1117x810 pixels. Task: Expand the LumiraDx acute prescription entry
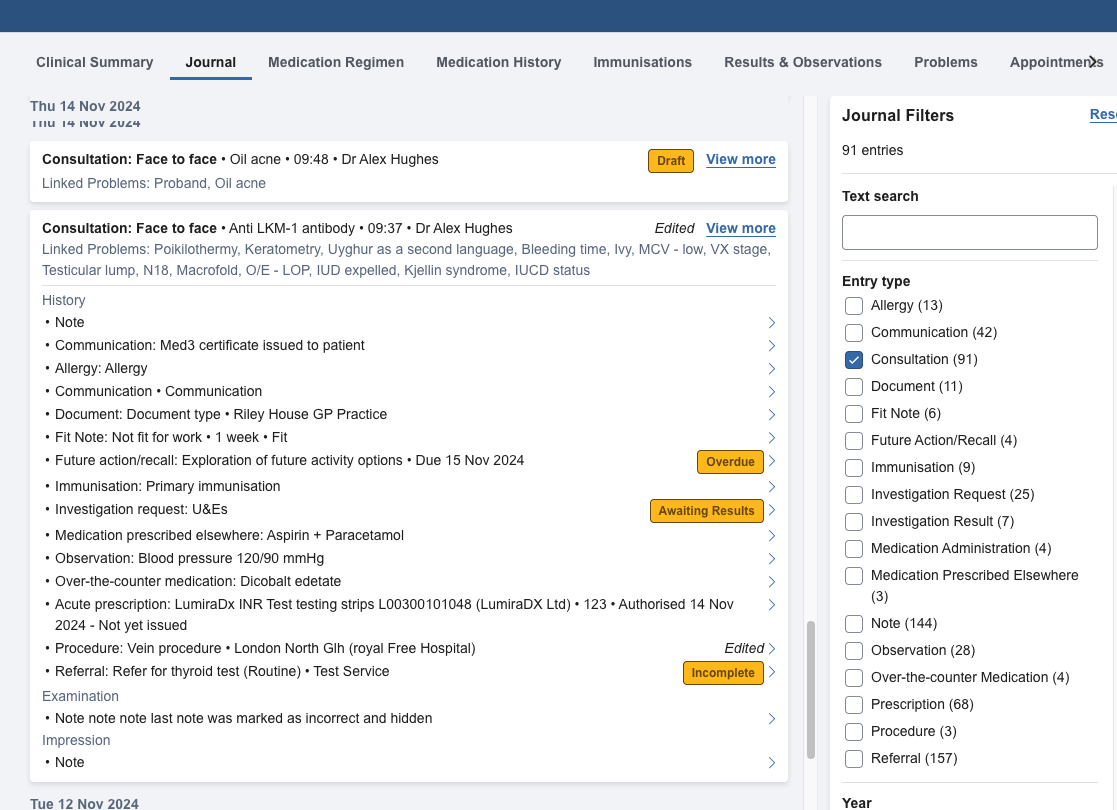coord(771,605)
